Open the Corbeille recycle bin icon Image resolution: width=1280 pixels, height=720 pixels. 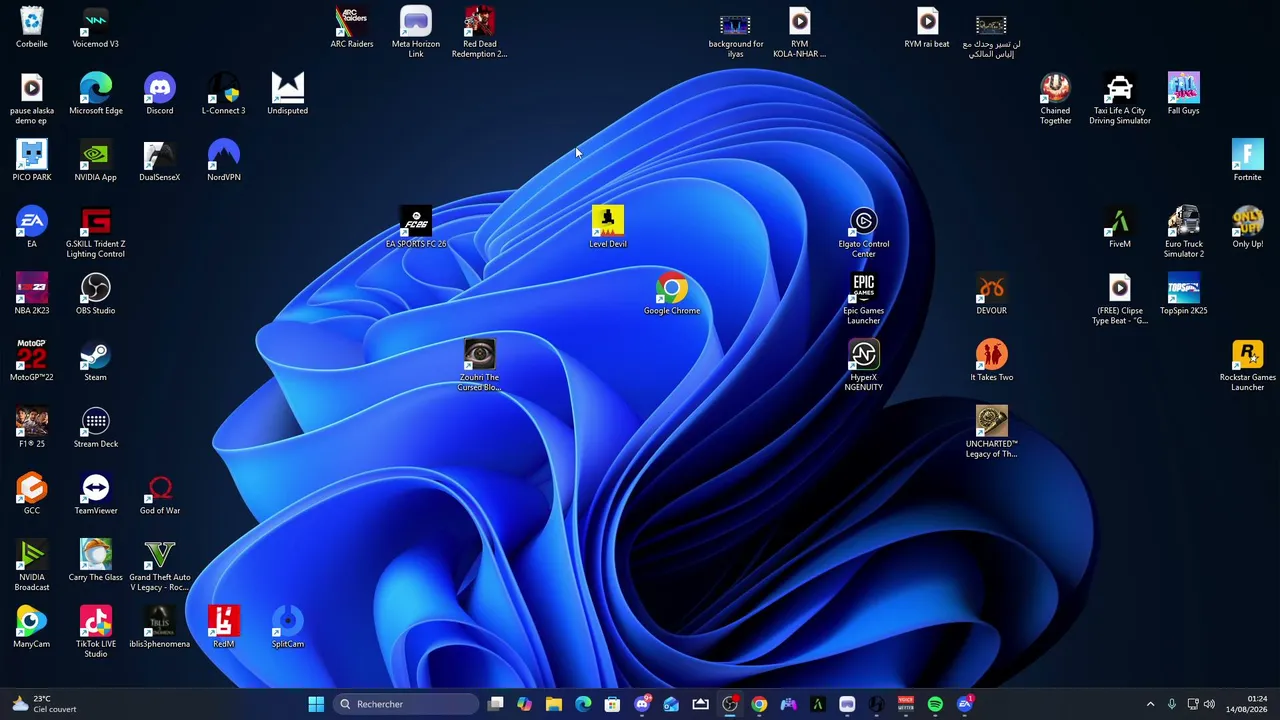[32, 28]
